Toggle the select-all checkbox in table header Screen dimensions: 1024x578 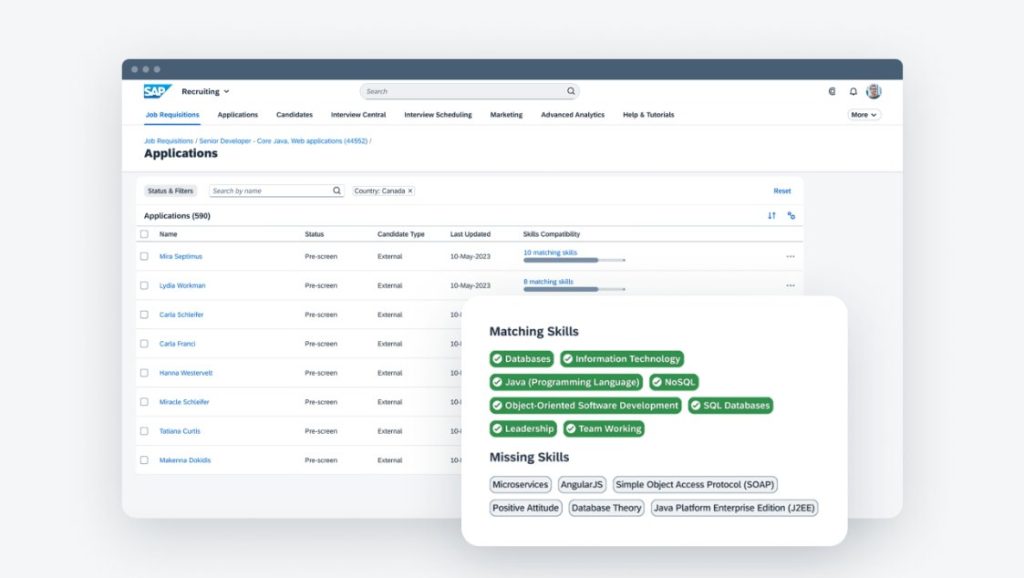[x=144, y=234]
